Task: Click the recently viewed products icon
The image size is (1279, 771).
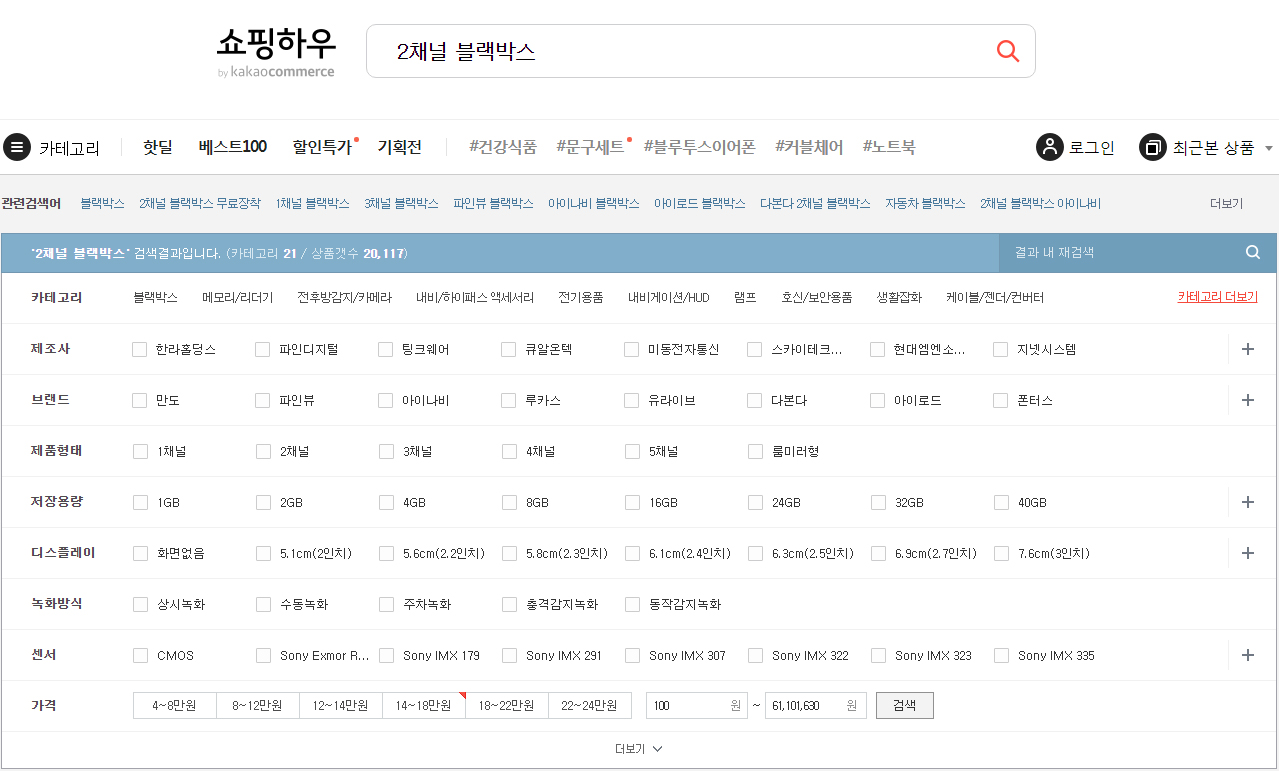Action: pyautogui.click(x=1152, y=147)
